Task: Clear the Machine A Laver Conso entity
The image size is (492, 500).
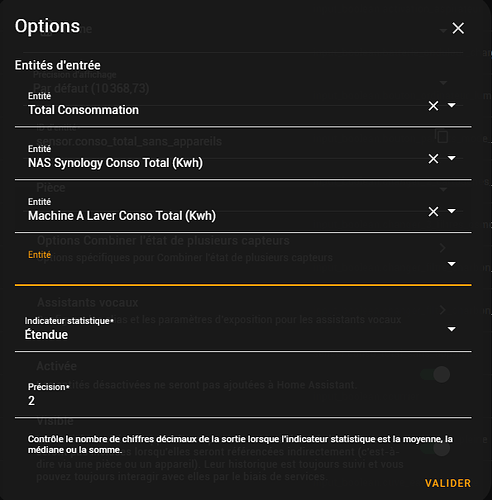Action: point(433,211)
